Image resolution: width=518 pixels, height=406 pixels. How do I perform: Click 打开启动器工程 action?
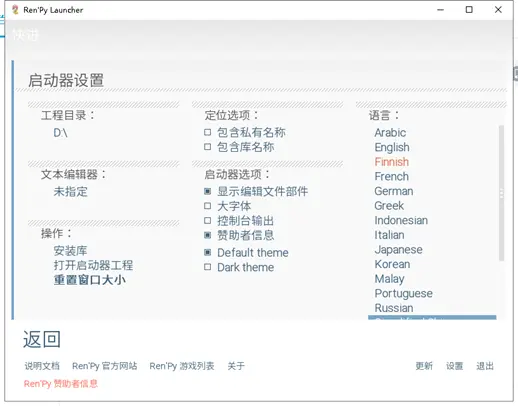coord(93,265)
